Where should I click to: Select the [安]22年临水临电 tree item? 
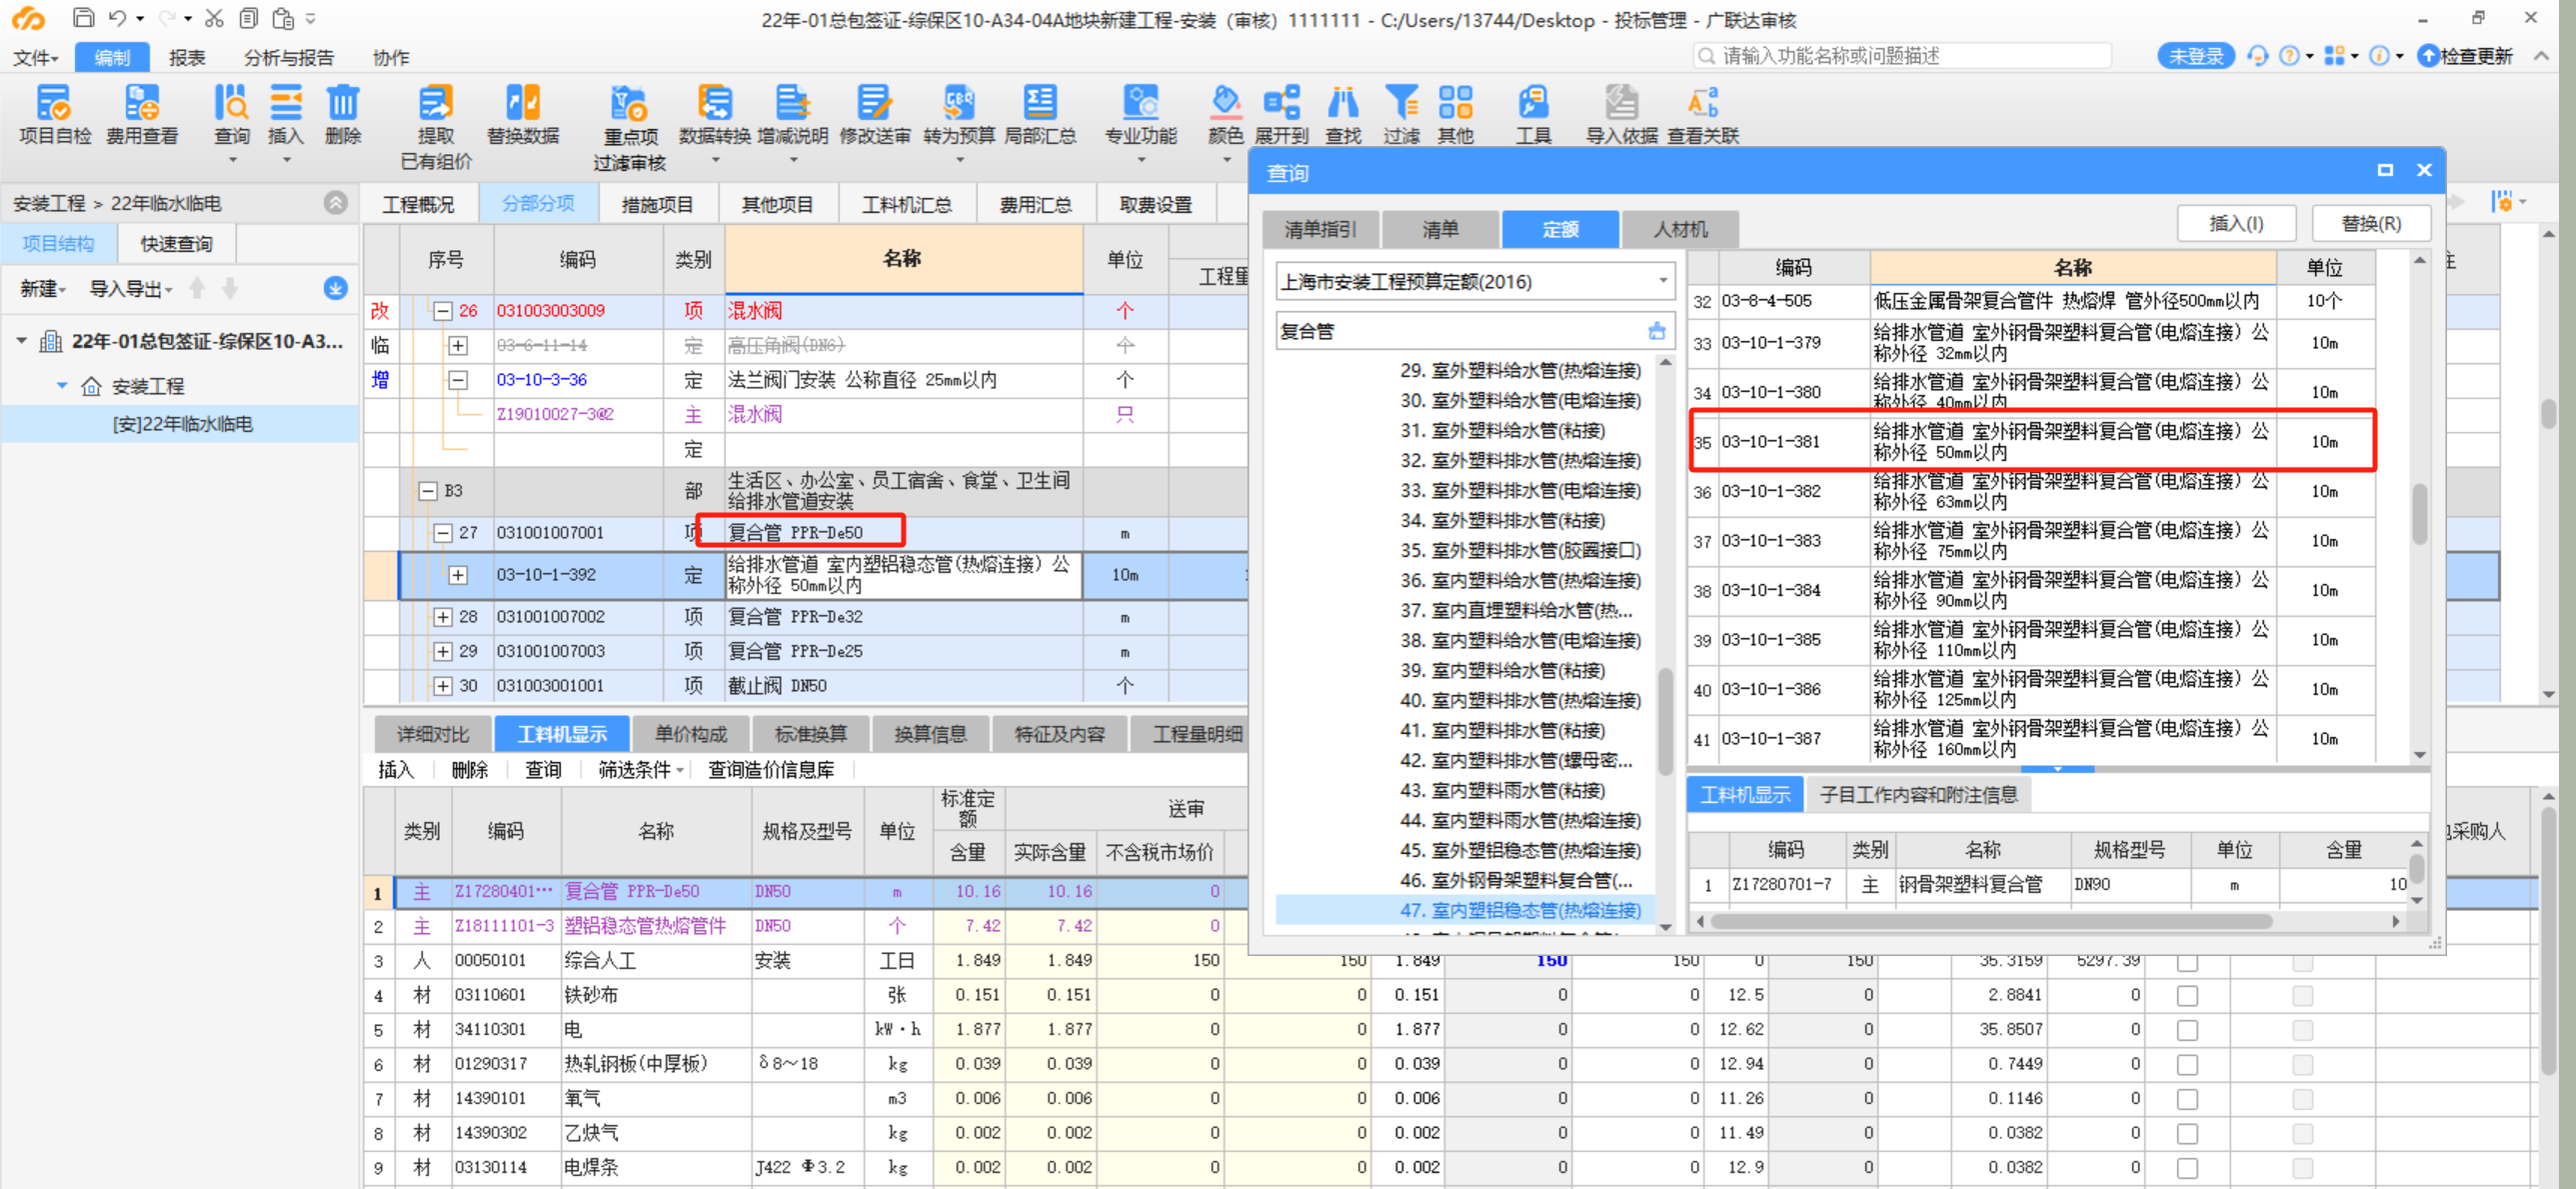[182, 424]
